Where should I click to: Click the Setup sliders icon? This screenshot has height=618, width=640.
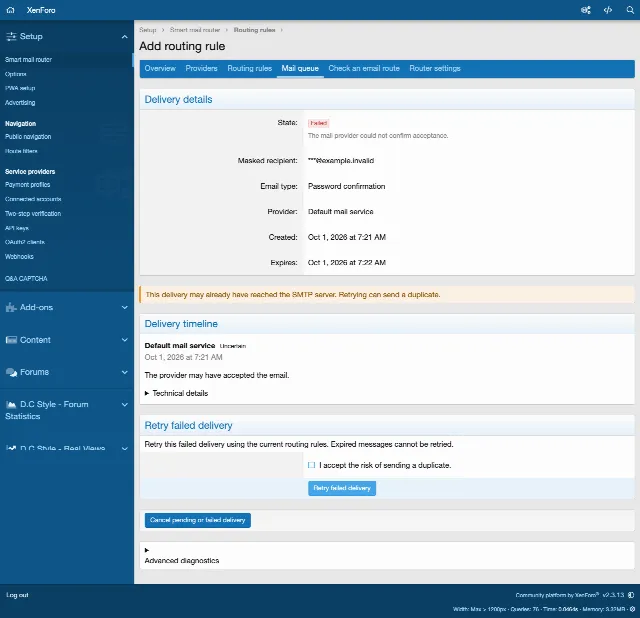pos(11,36)
